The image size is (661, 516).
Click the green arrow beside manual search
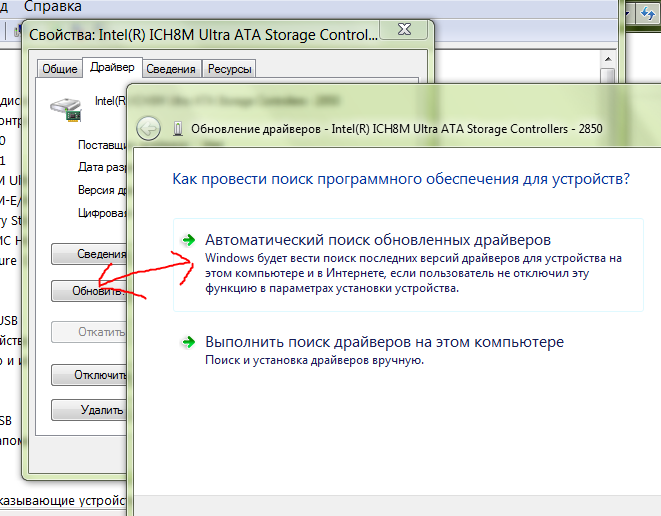tap(188, 342)
